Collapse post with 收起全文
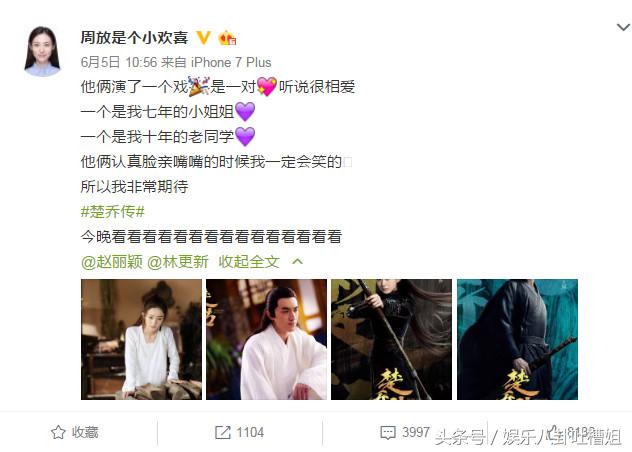Screen dimensions: 632x452 click(249, 262)
